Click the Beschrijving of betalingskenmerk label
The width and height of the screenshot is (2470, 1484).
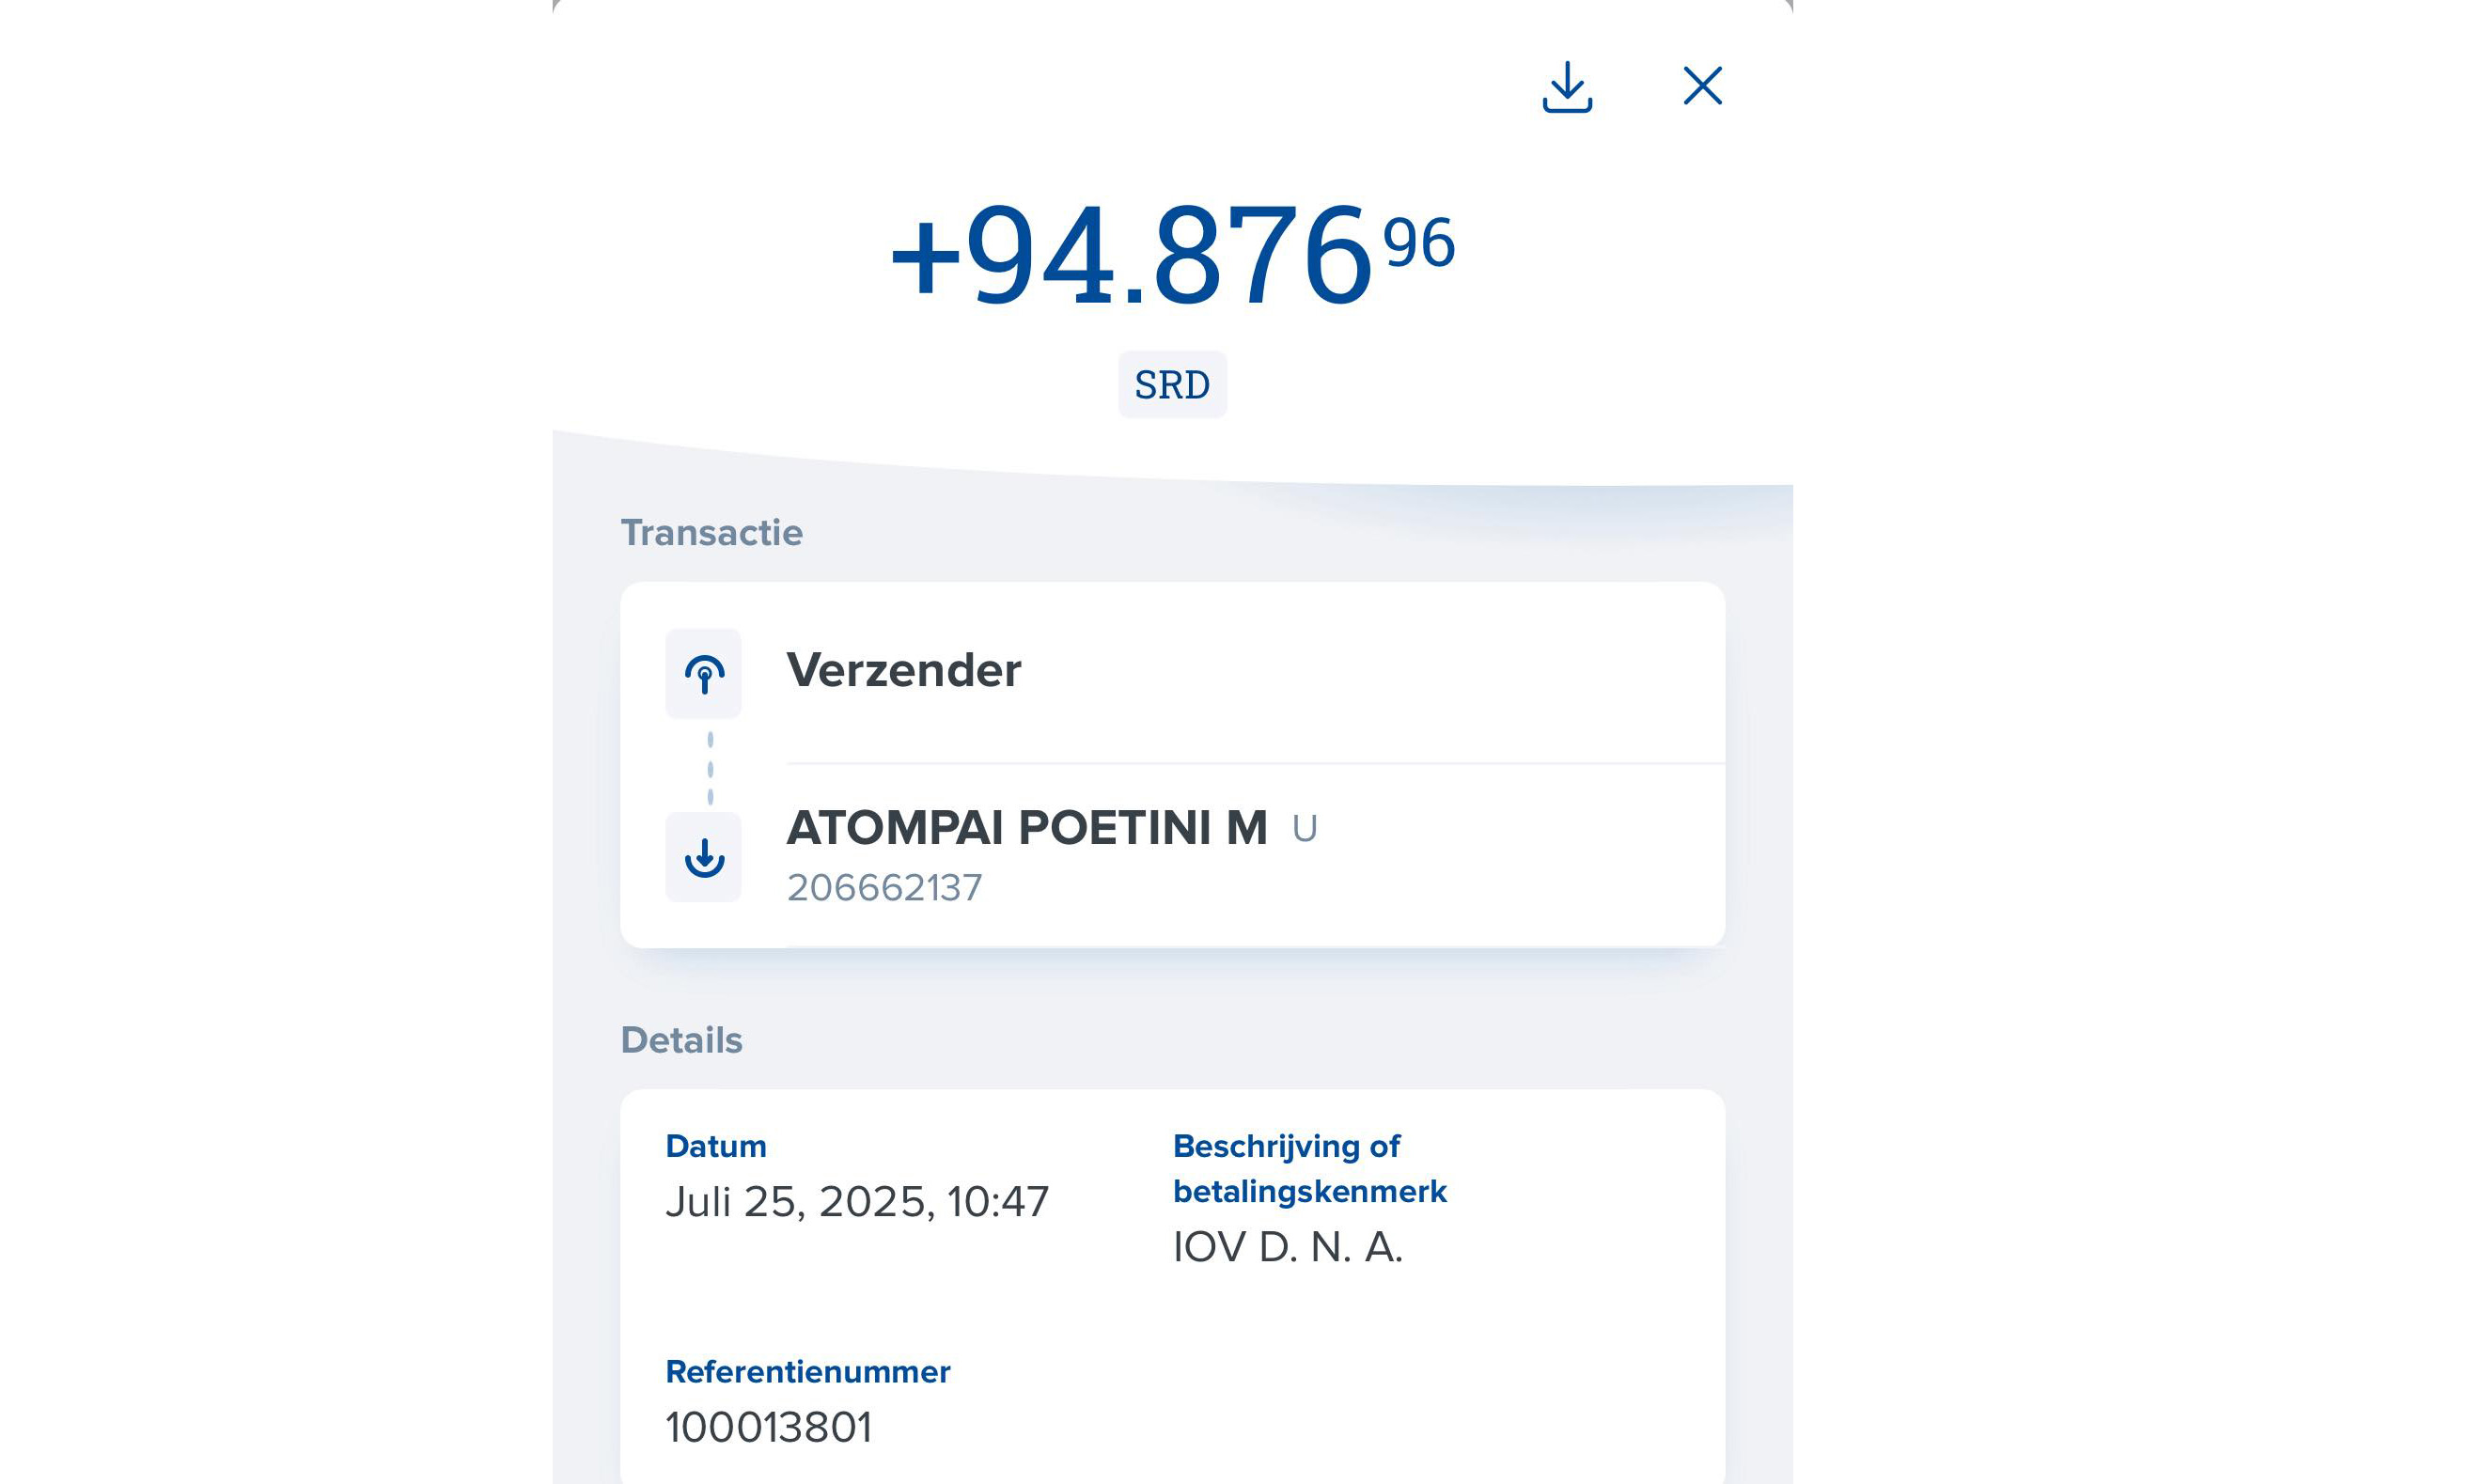(x=1309, y=1168)
